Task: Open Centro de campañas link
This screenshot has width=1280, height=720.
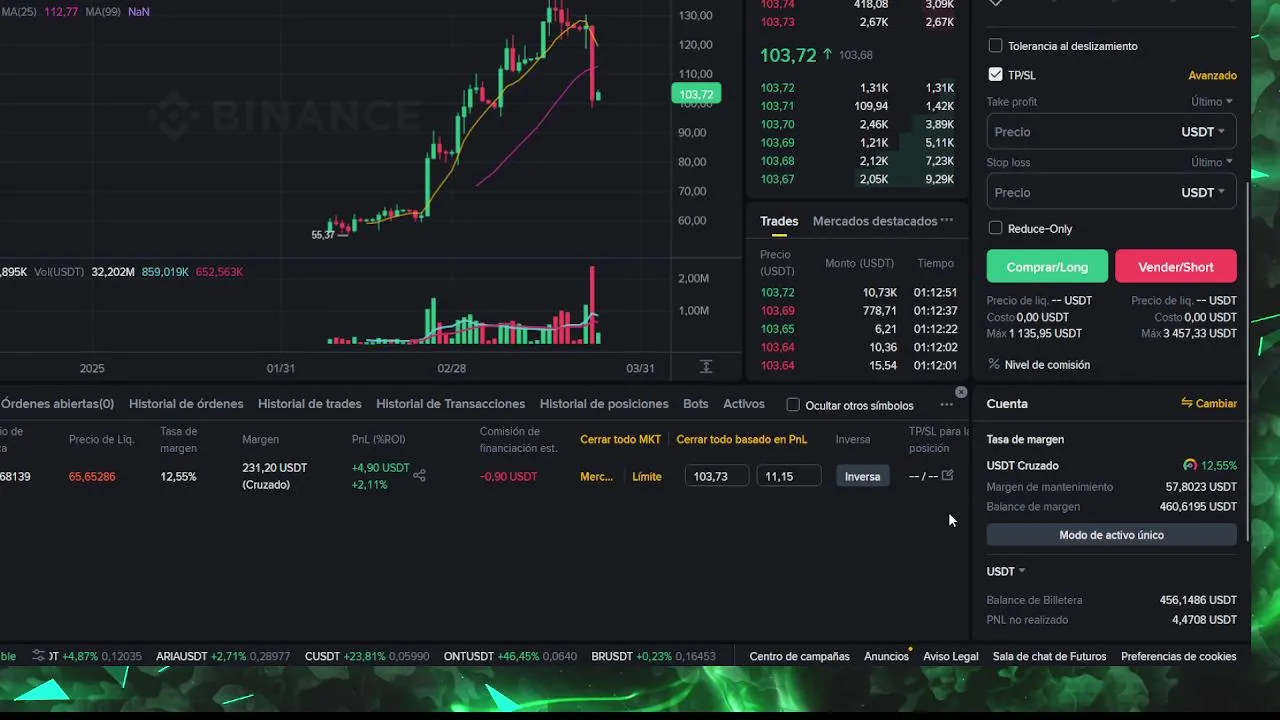Action: (799, 657)
